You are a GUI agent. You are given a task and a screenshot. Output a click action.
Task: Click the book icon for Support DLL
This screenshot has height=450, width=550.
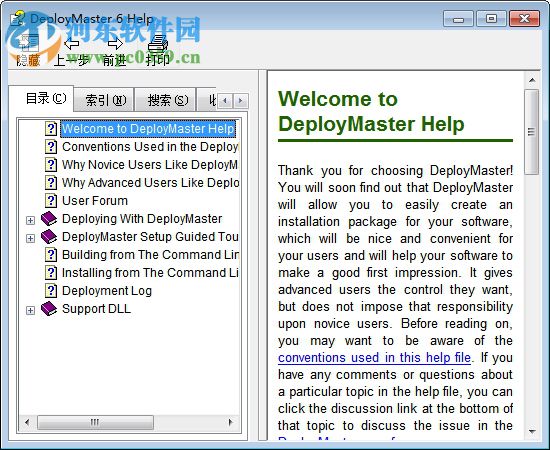click(49, 309)
